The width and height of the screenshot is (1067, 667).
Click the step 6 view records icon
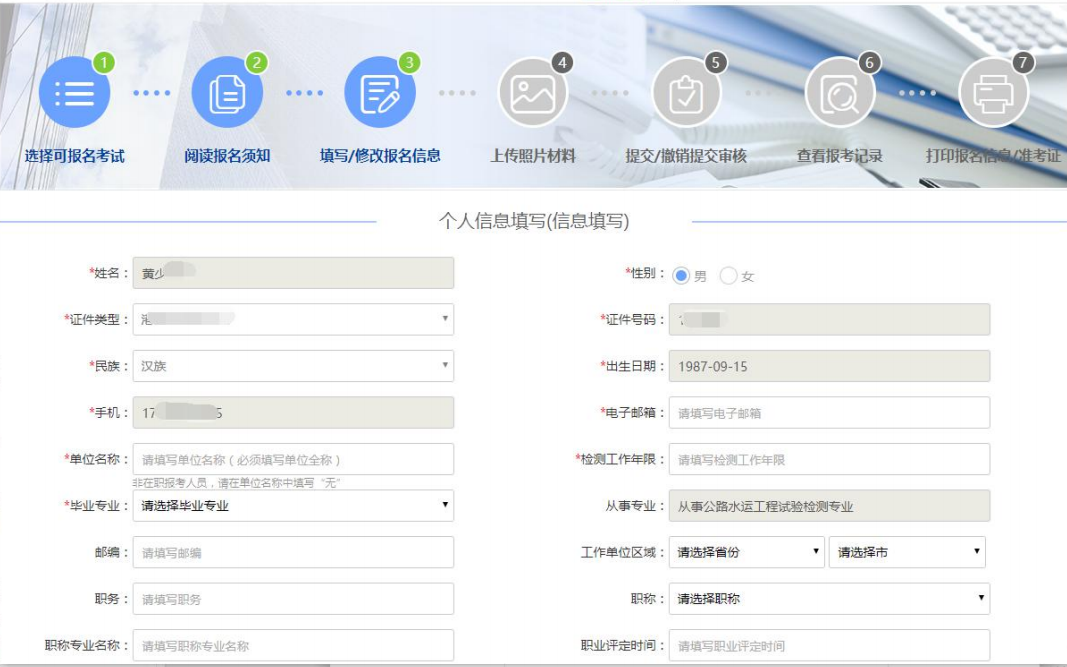click(839, 93)
